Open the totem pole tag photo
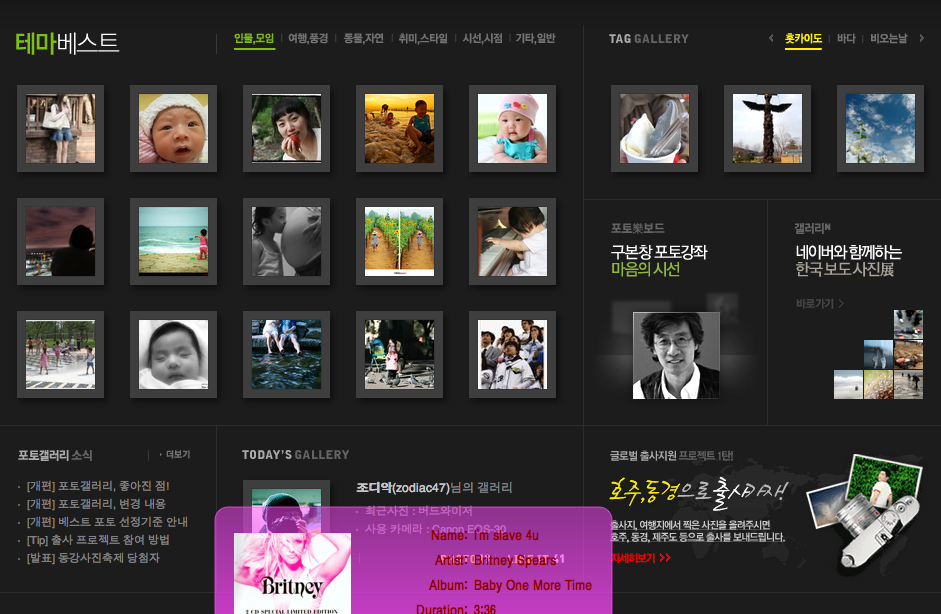941x614 pixels. pos(767,128)
